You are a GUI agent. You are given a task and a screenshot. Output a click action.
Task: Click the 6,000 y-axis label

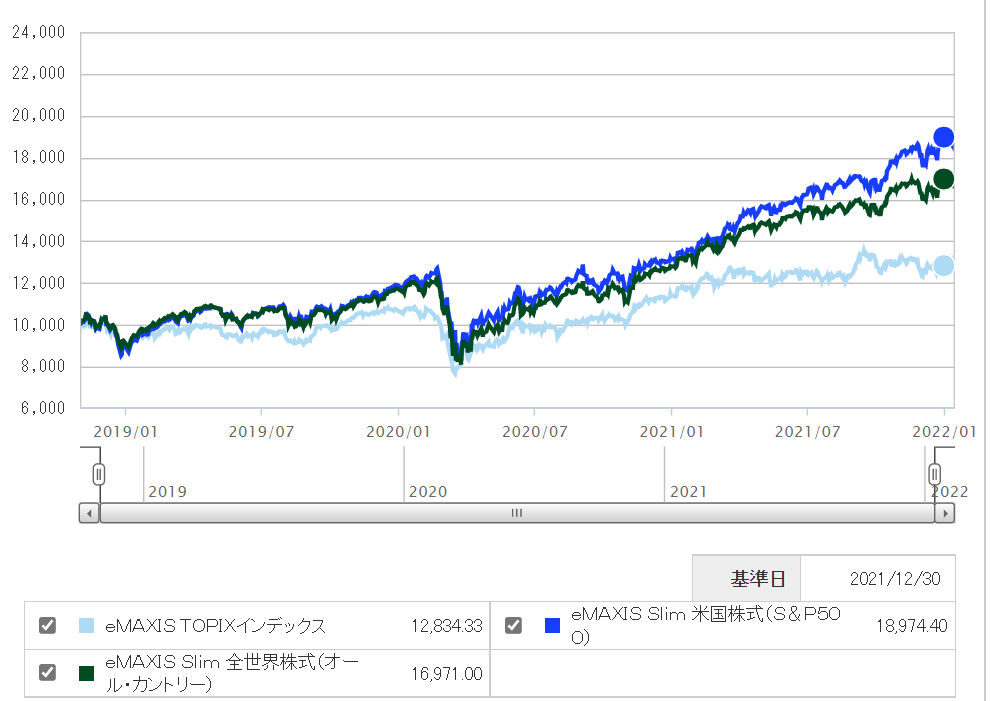[43, 408]
